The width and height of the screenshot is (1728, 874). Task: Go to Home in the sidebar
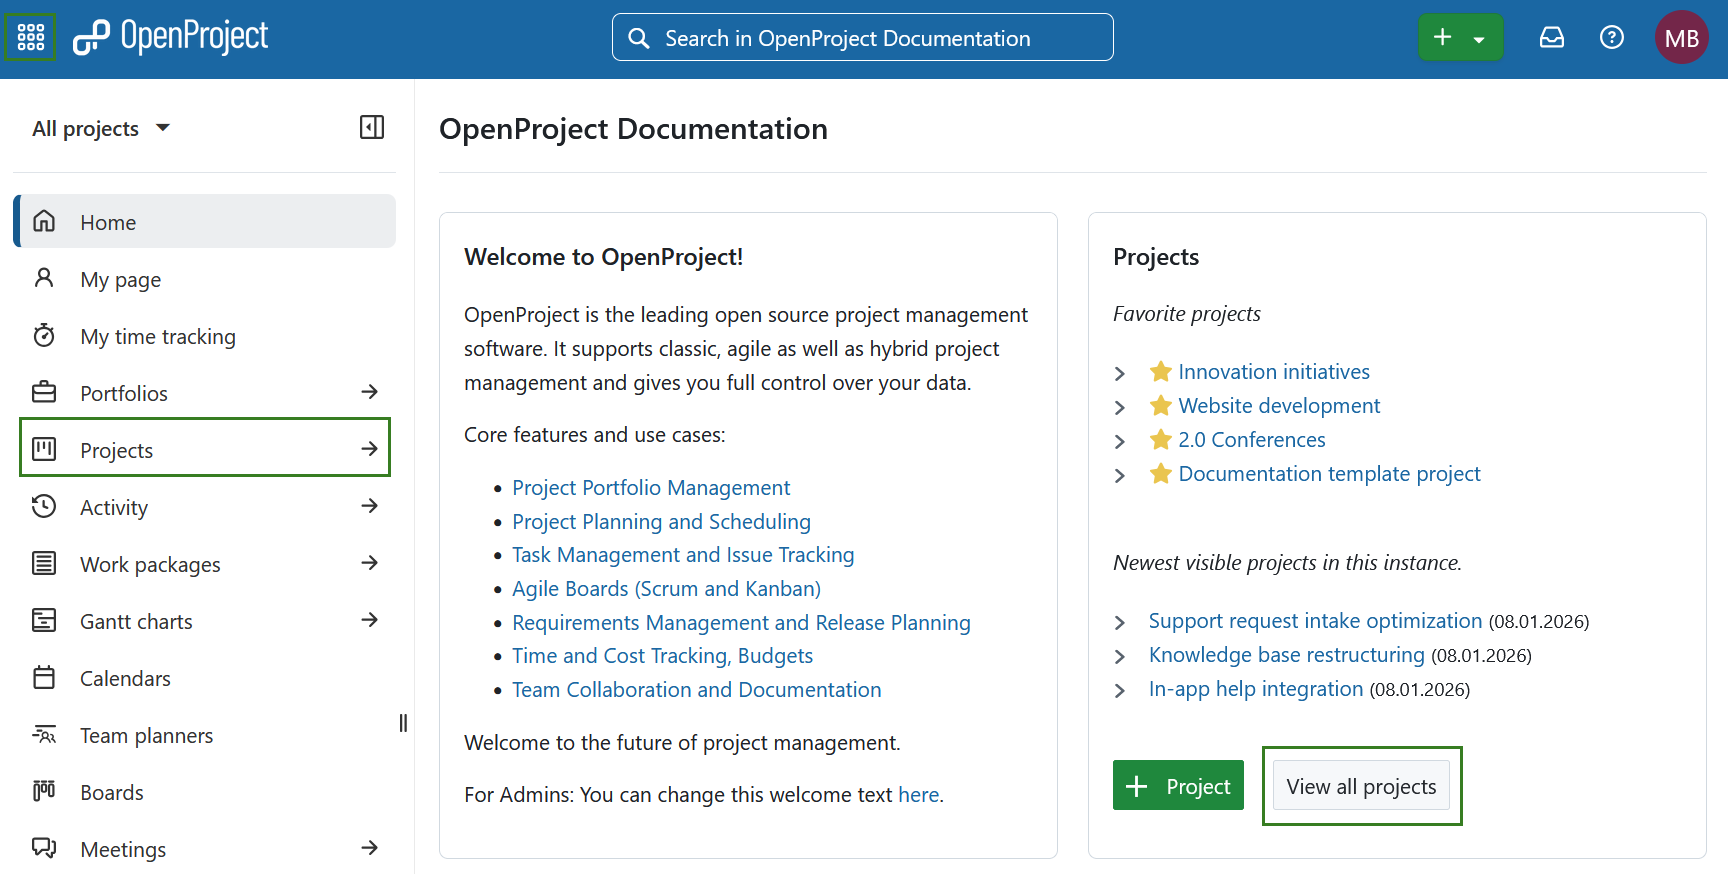click(205, 221)
